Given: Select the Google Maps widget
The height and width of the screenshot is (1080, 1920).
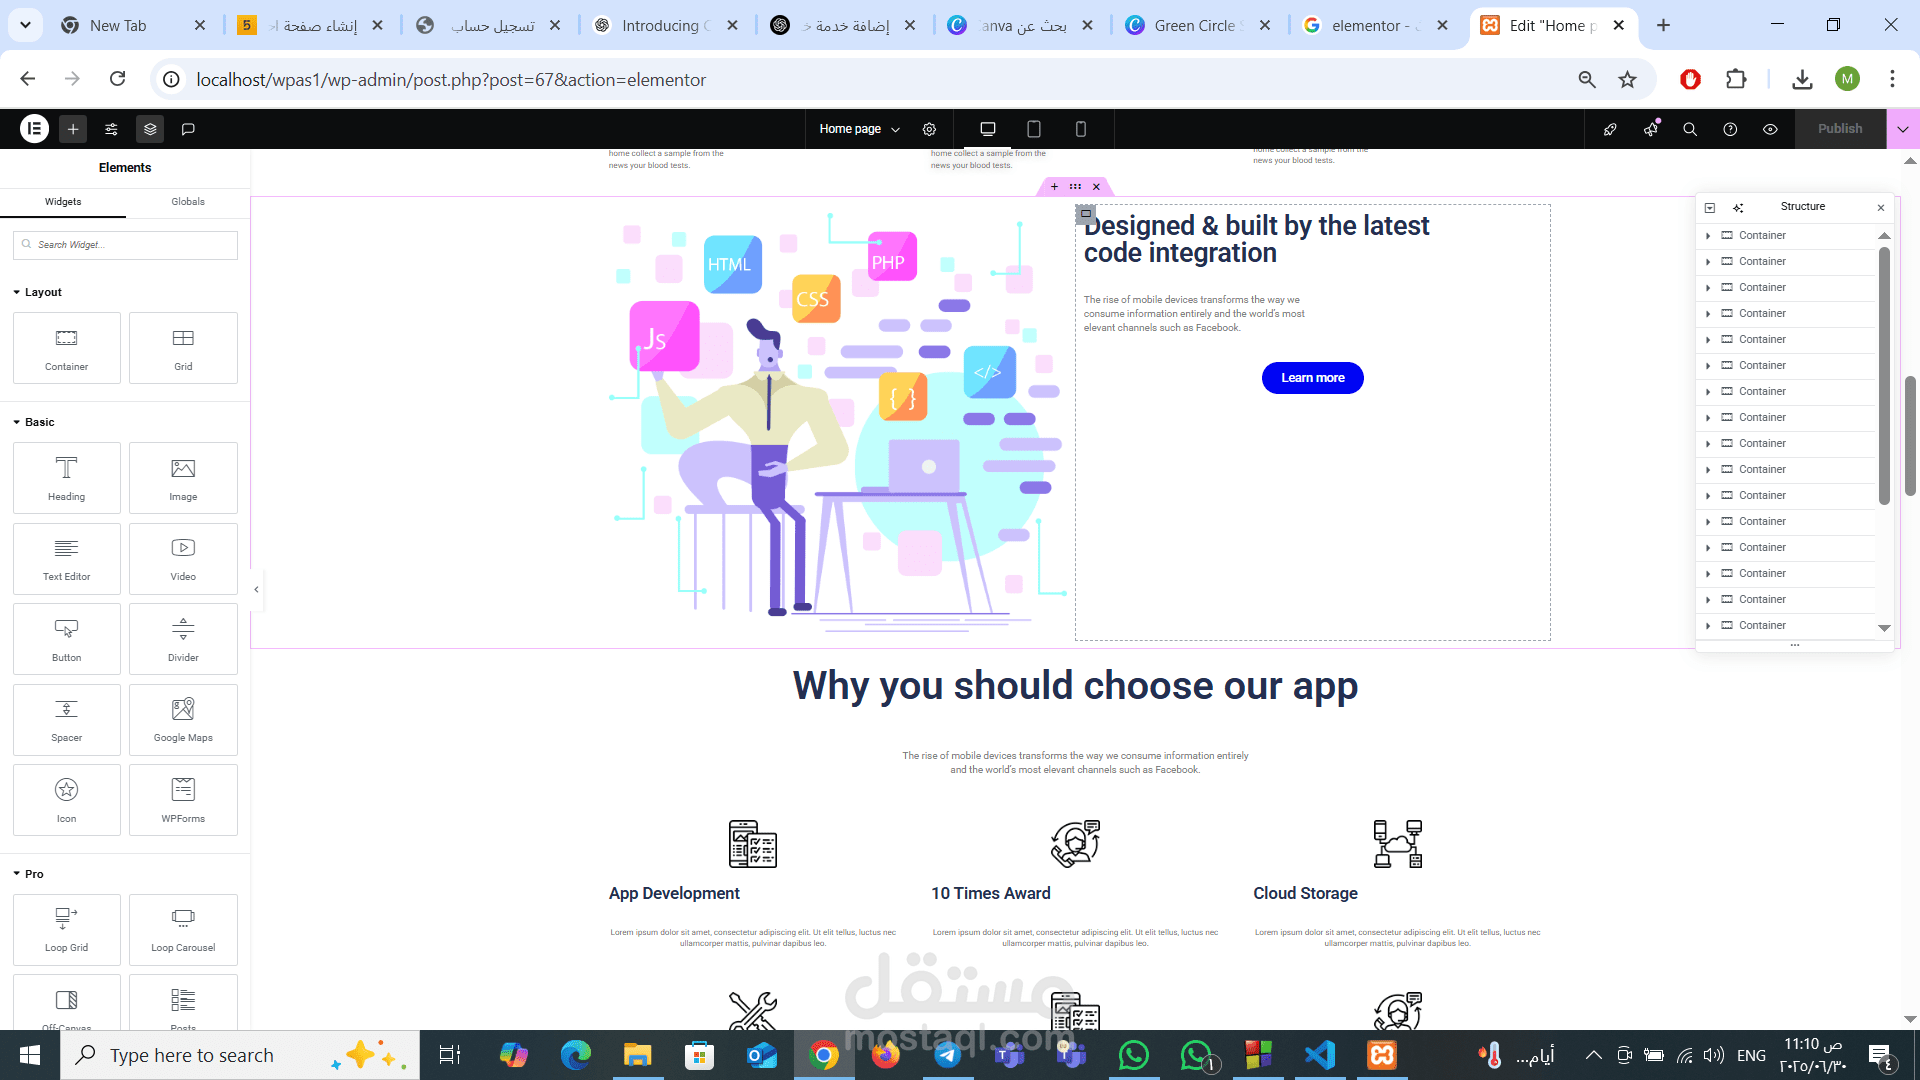Looking at the screenshot, I should (183, 720).
